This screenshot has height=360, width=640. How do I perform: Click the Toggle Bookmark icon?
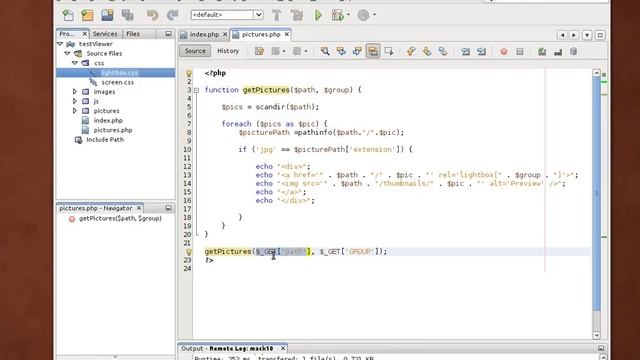tap(443, 51)
